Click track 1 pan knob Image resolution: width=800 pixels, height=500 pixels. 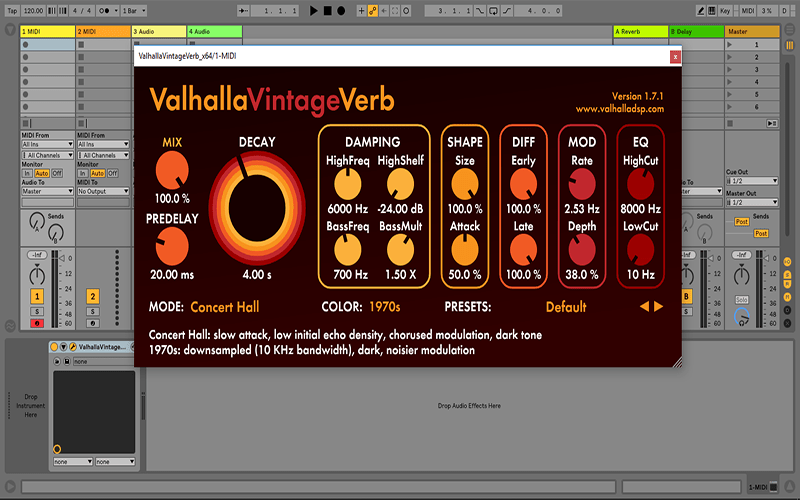pos(37,276)
